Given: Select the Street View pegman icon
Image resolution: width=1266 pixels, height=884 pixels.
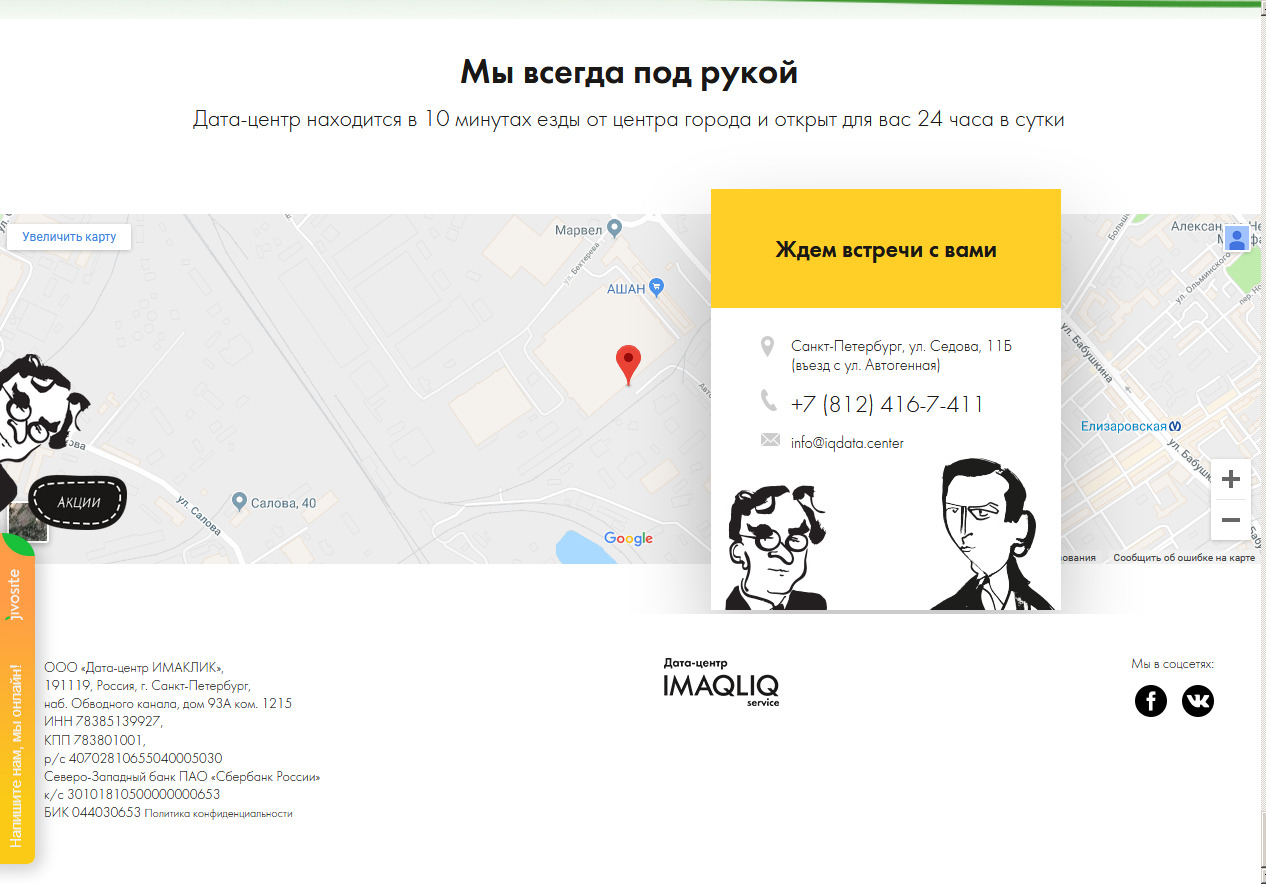Looking at the screenshot, I should (x=1237, y=238).
